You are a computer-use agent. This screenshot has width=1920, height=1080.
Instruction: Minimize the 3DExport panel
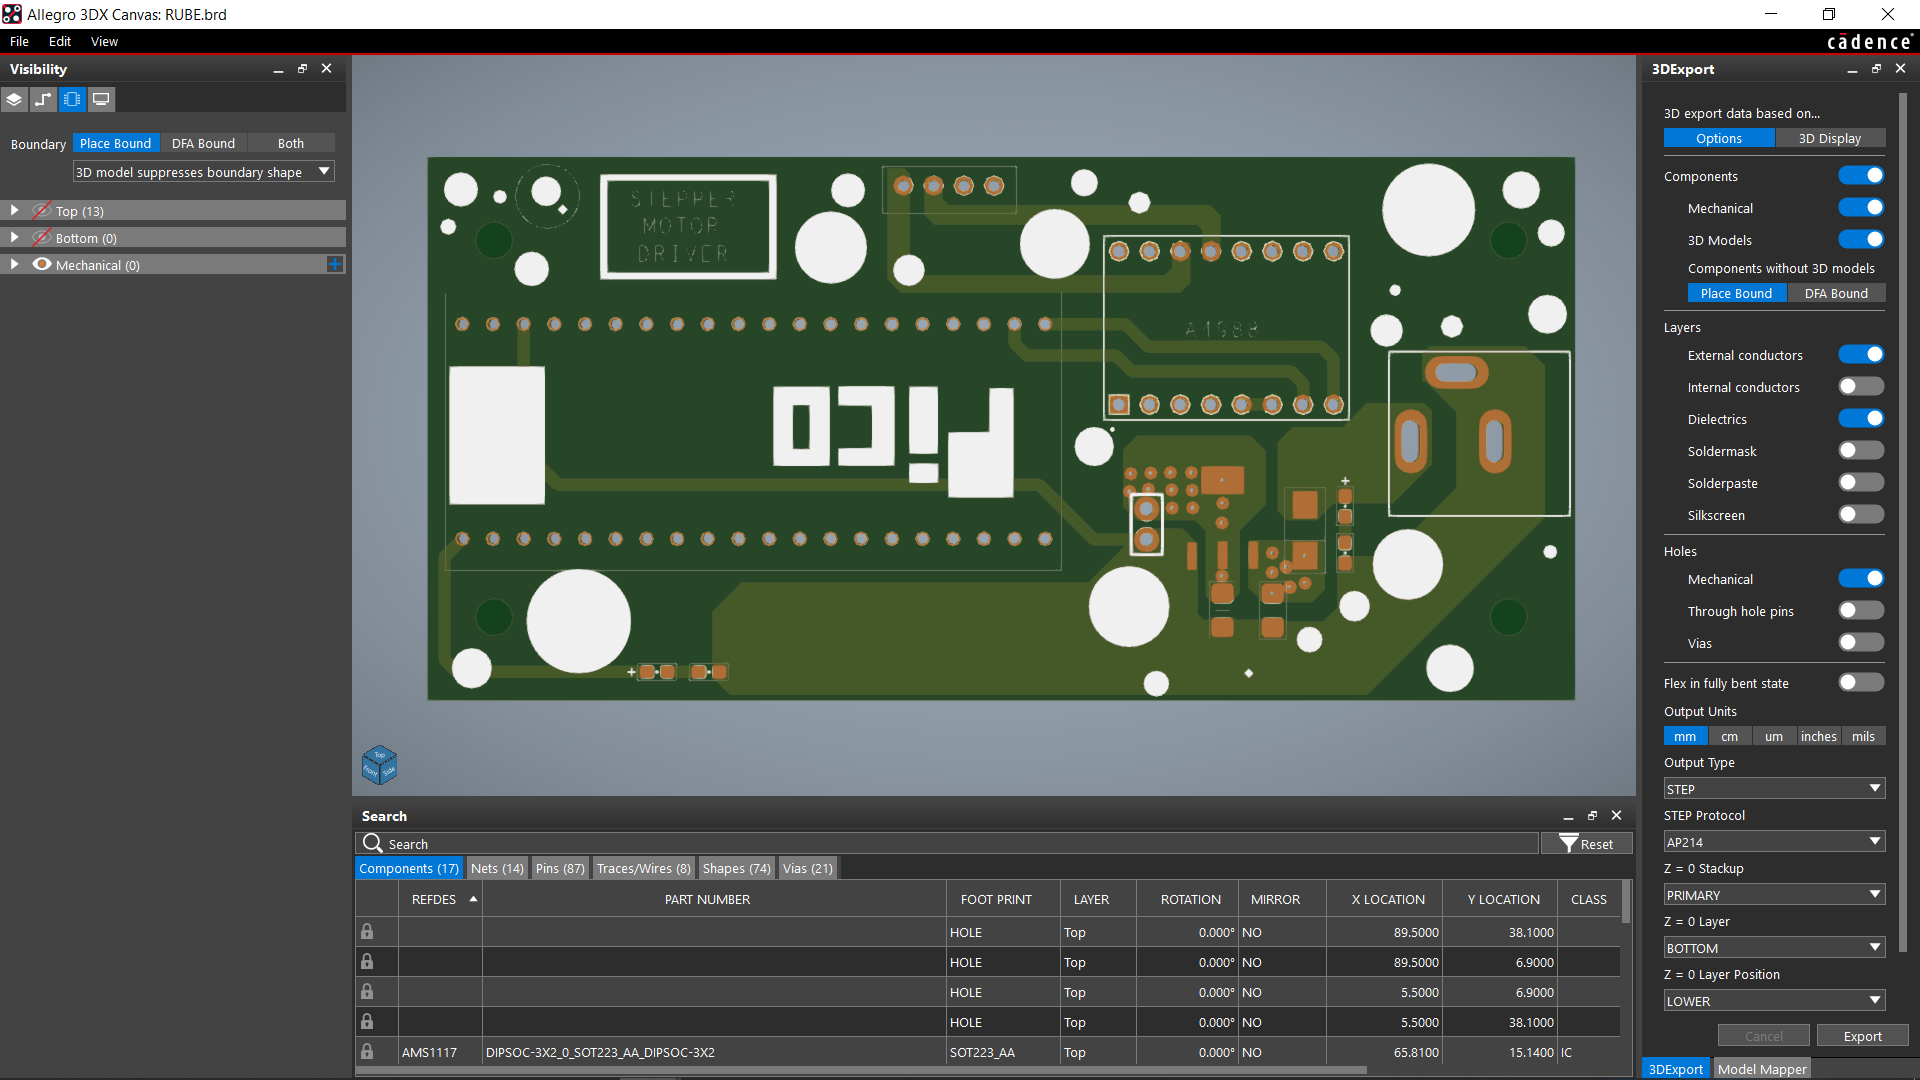[1852, 69]
